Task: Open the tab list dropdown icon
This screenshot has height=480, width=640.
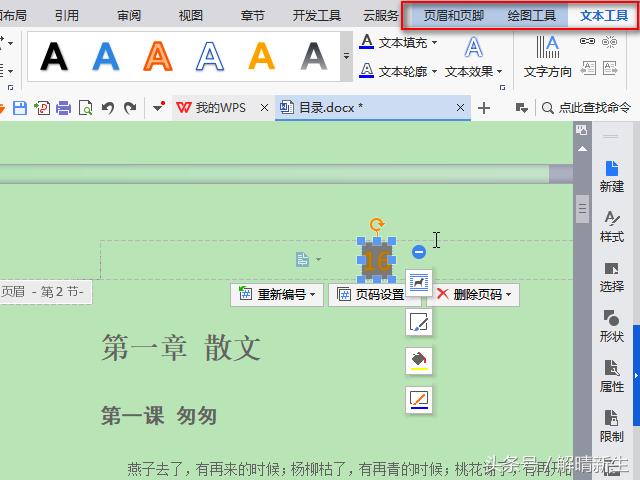Action: click(x=522, y=108)
